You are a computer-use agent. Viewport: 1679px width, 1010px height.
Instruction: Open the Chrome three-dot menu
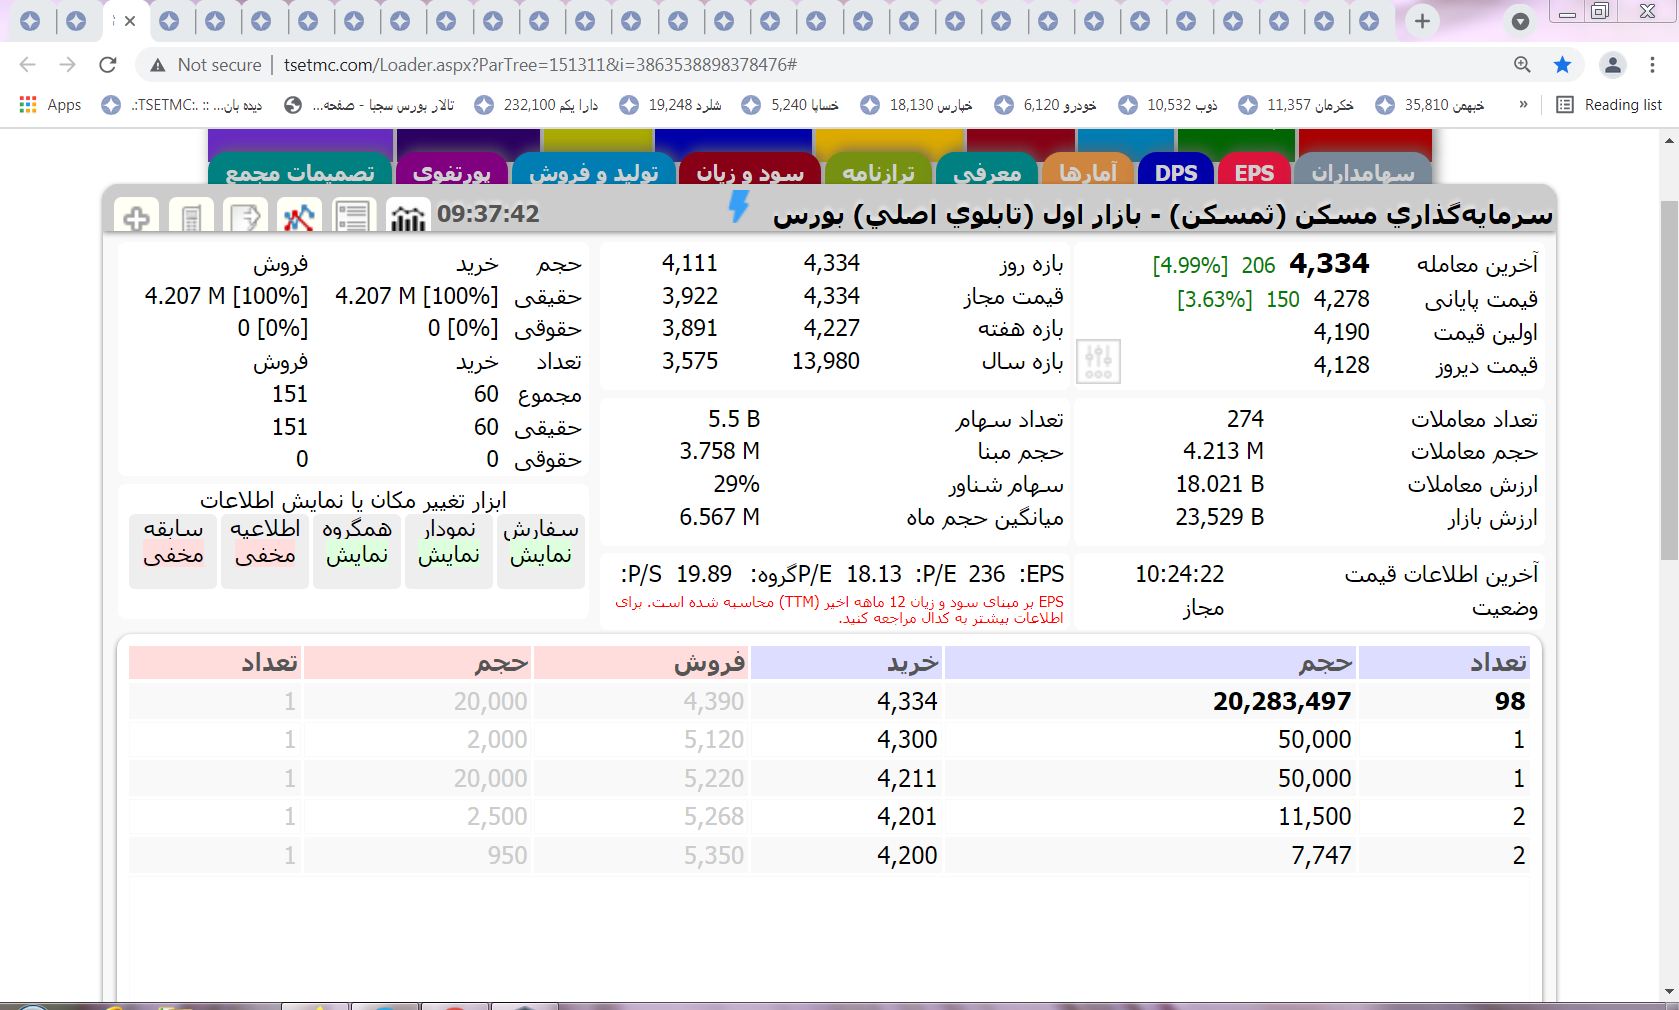(1652, 65)
